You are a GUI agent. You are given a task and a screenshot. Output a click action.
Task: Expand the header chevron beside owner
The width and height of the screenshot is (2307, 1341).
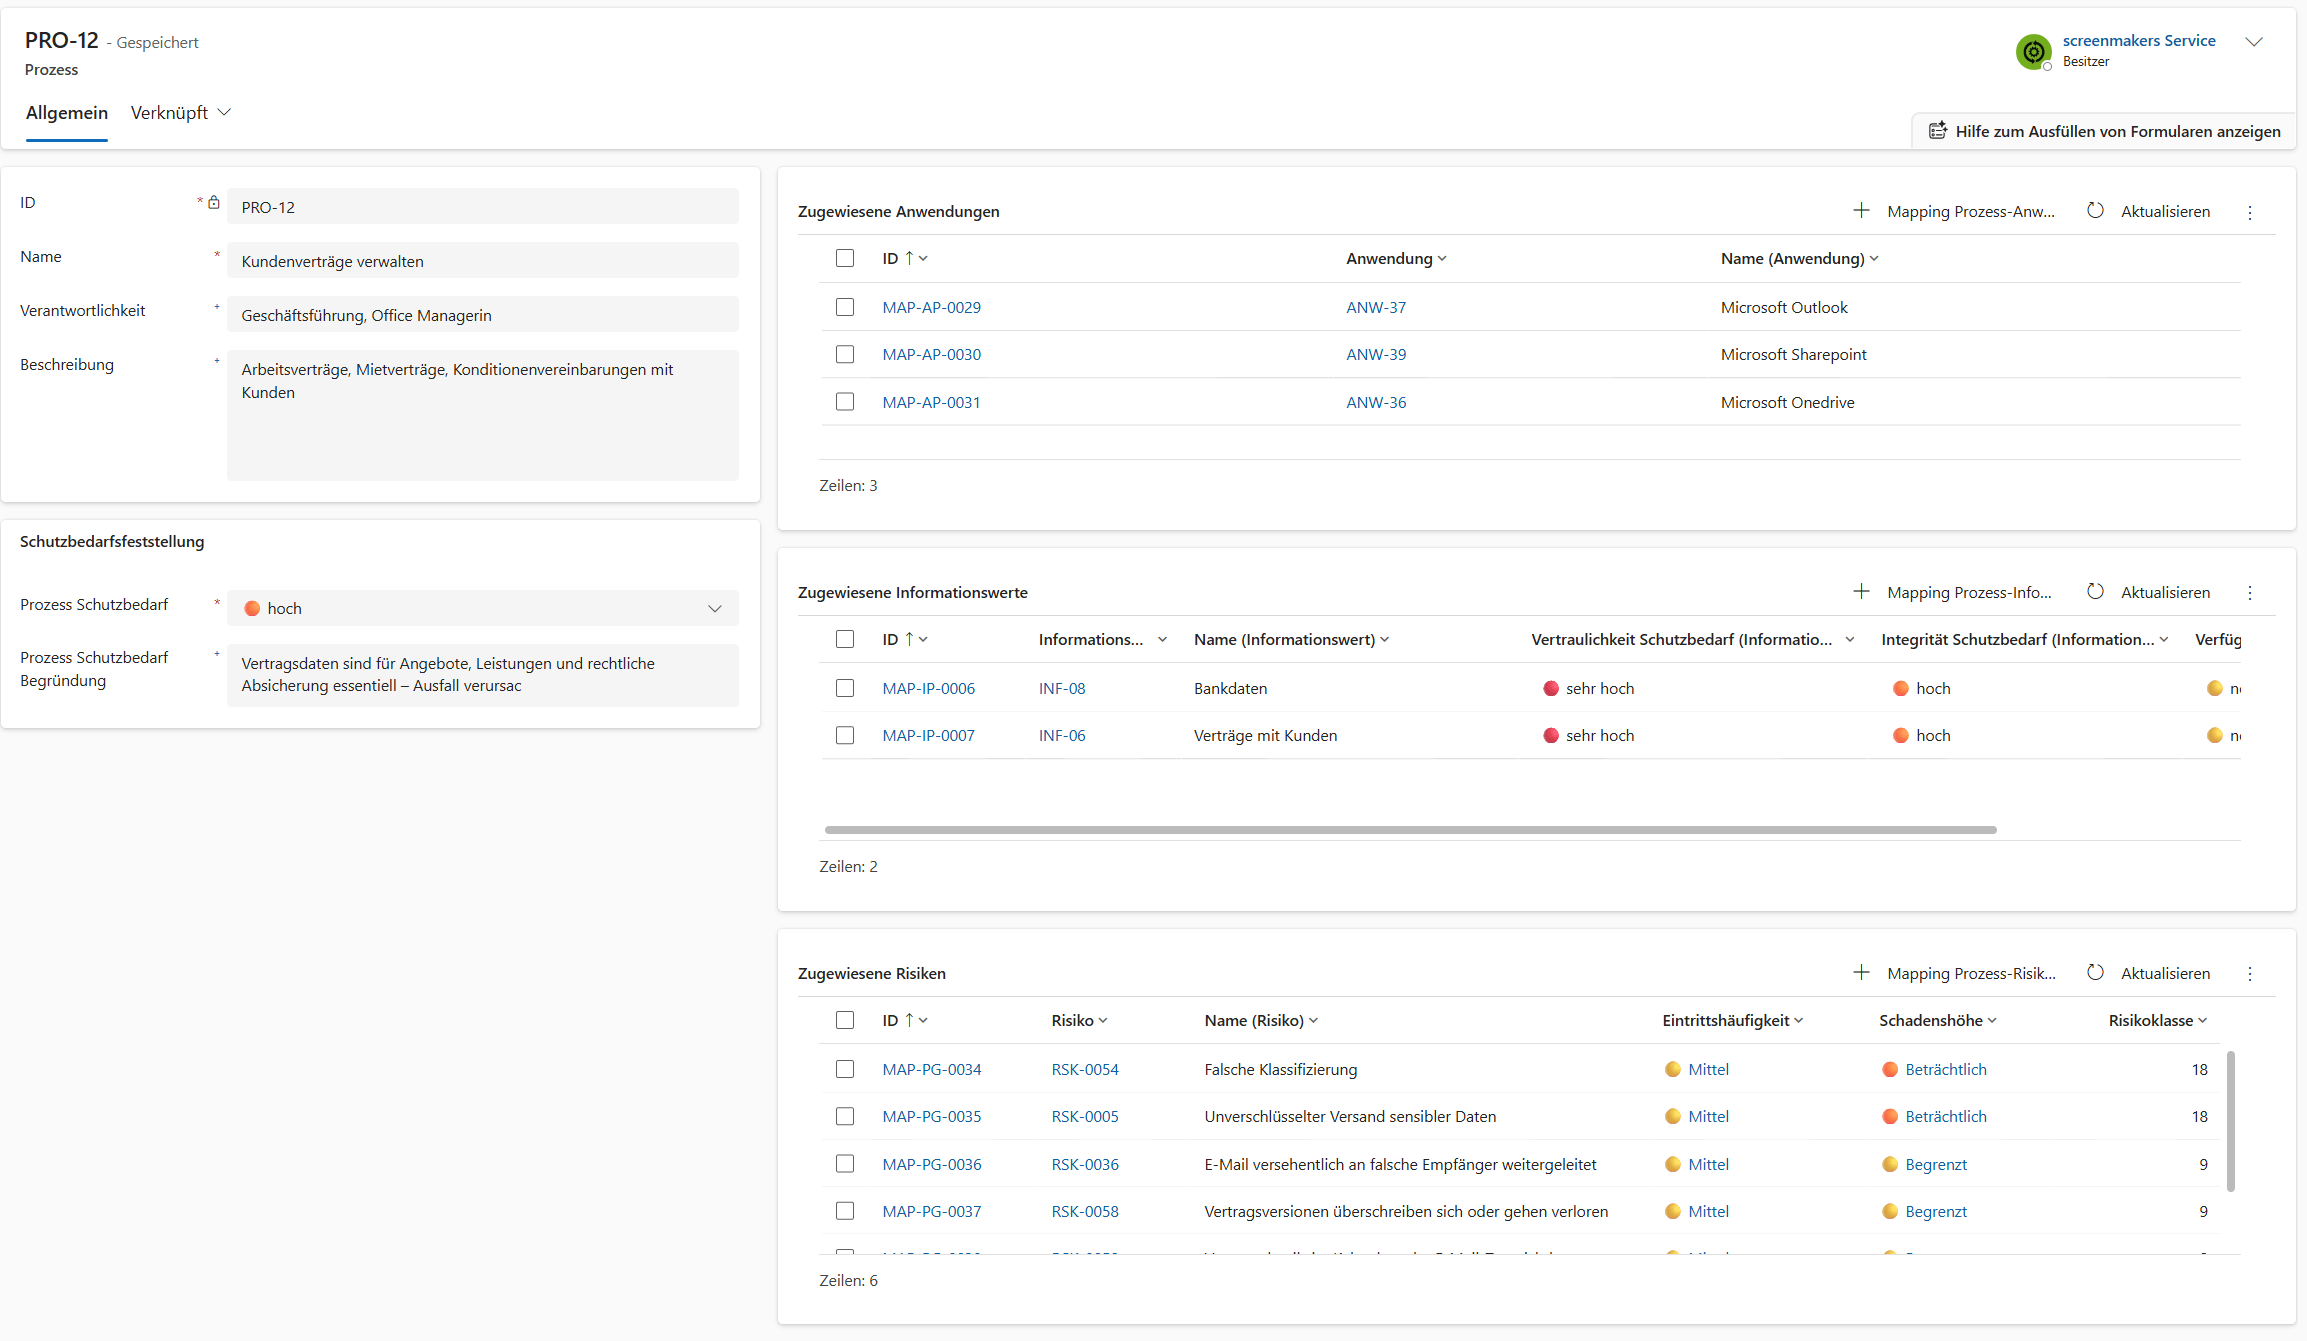point(2254,42)
